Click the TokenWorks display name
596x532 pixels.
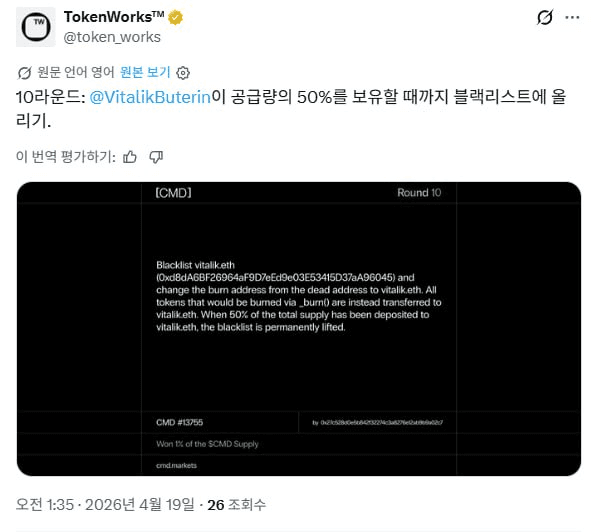[x=114, y=17]
